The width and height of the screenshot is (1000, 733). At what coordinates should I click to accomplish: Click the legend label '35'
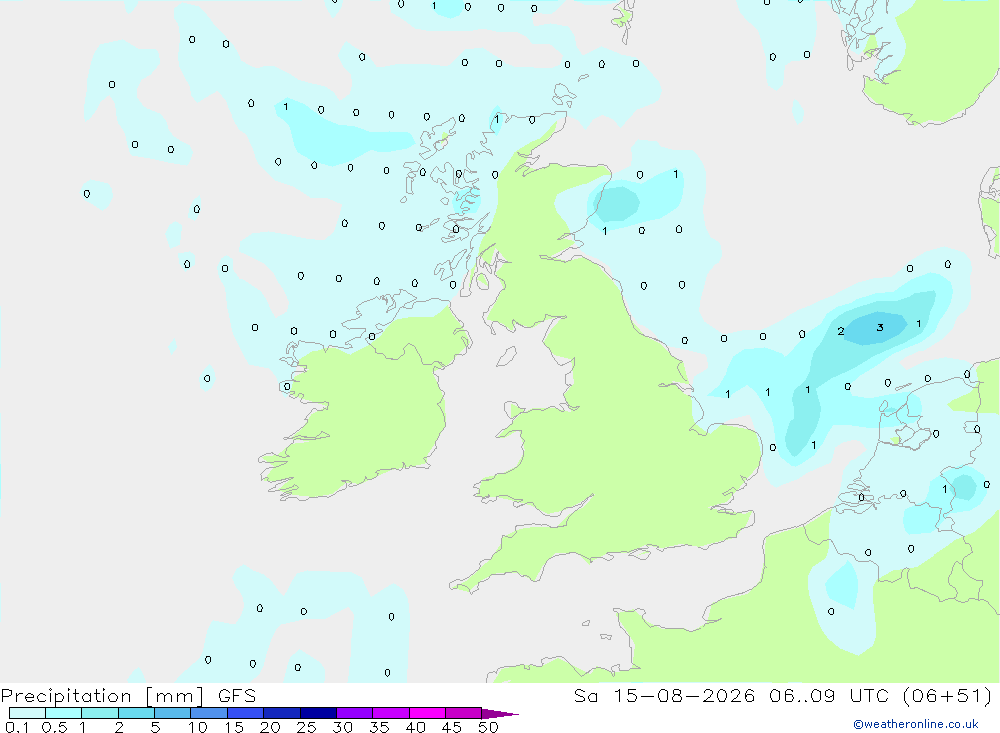(379, 727)
